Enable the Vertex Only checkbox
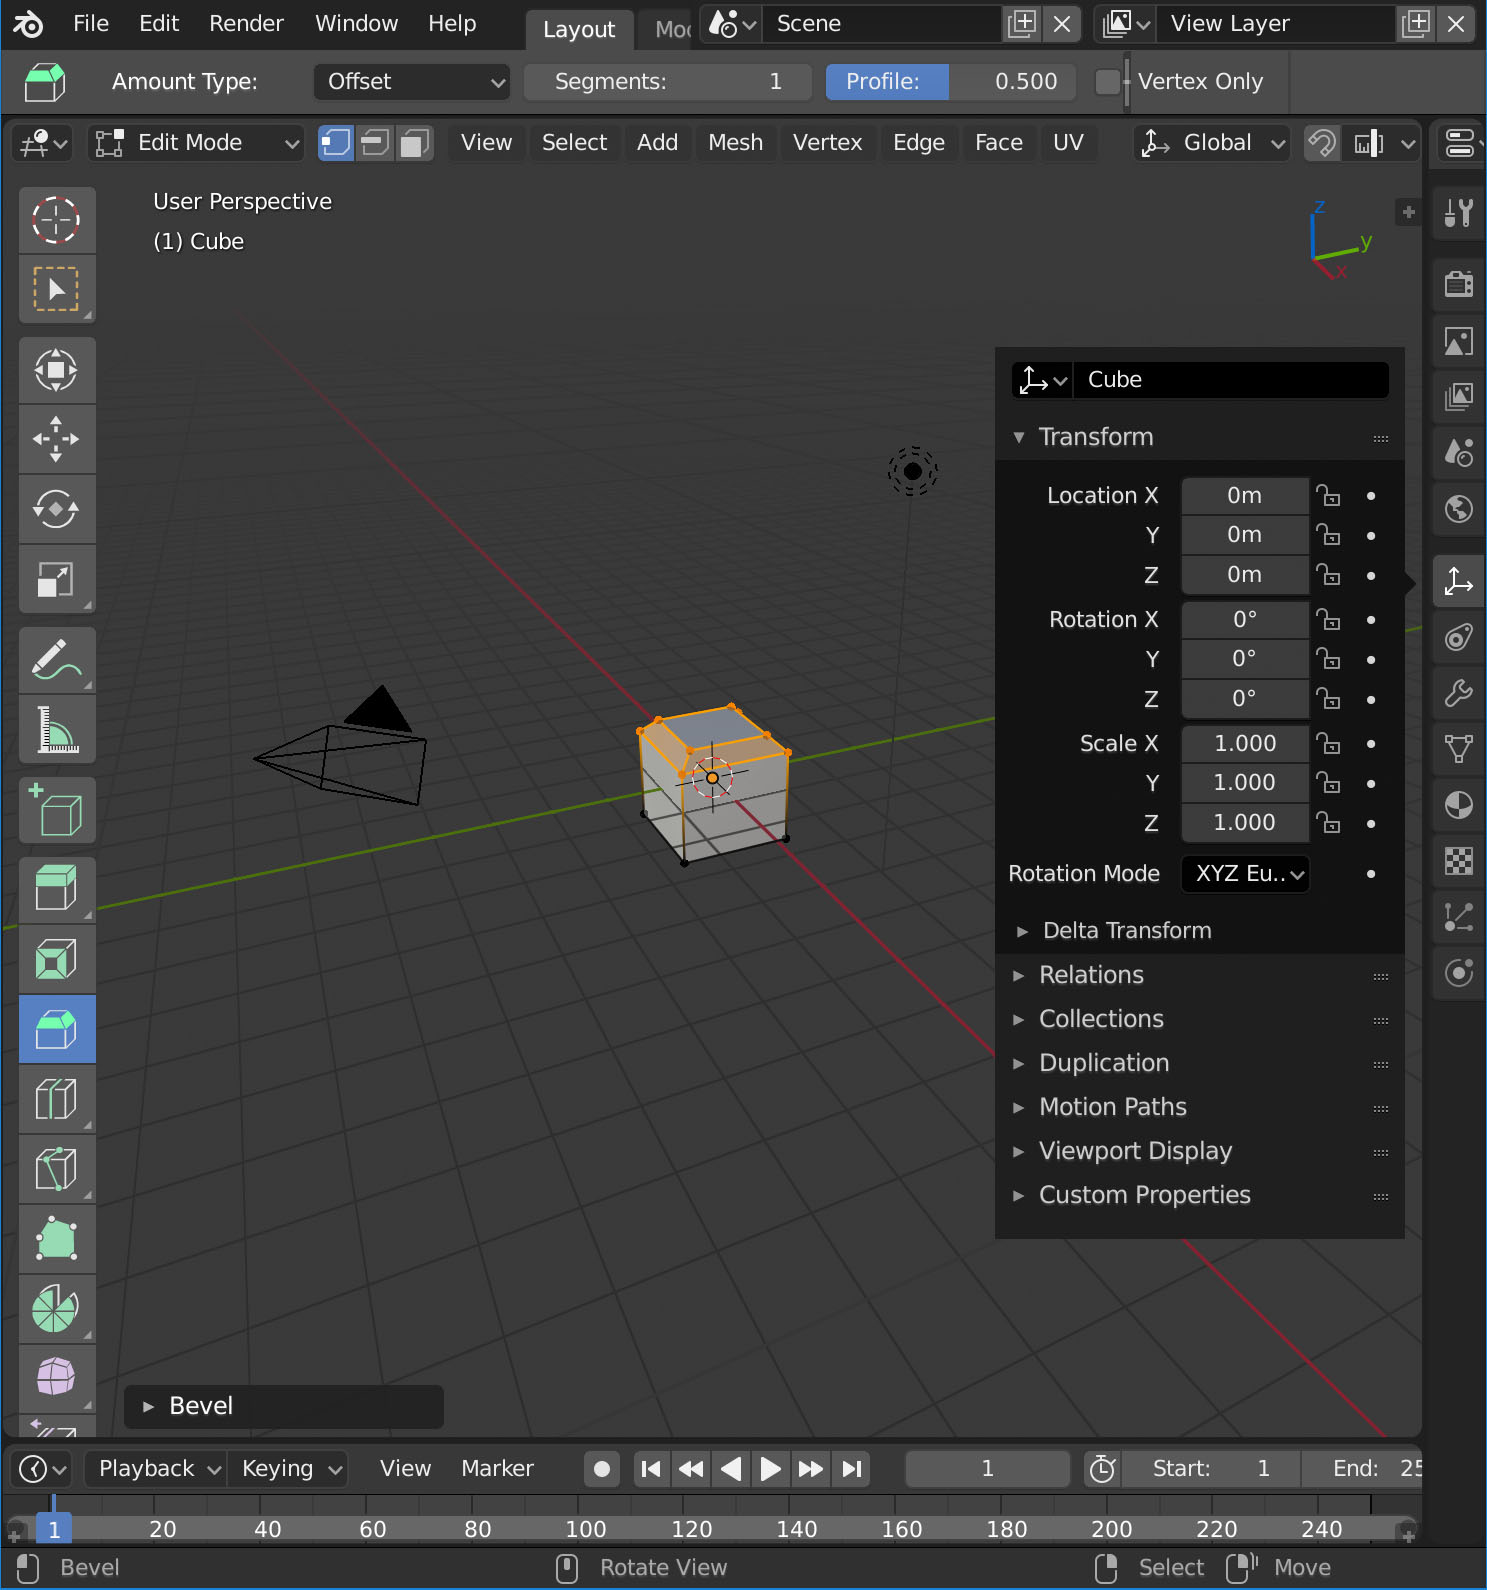 pyautogui.click(x=1107, y=82)
